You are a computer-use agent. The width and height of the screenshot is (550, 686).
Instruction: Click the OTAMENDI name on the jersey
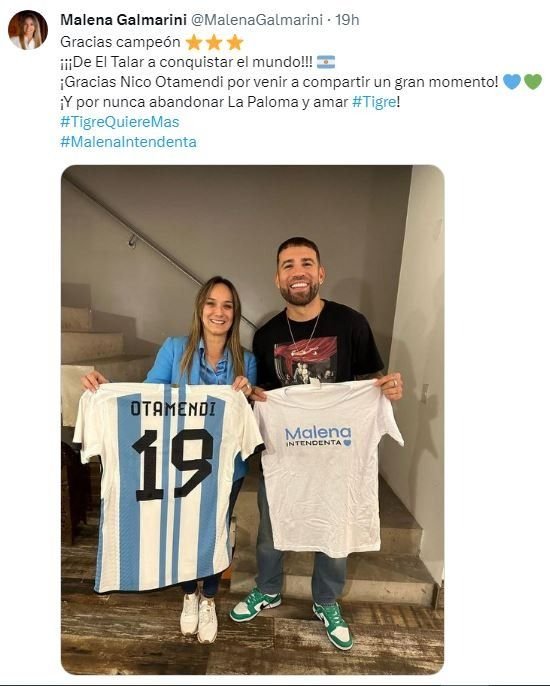173,409
